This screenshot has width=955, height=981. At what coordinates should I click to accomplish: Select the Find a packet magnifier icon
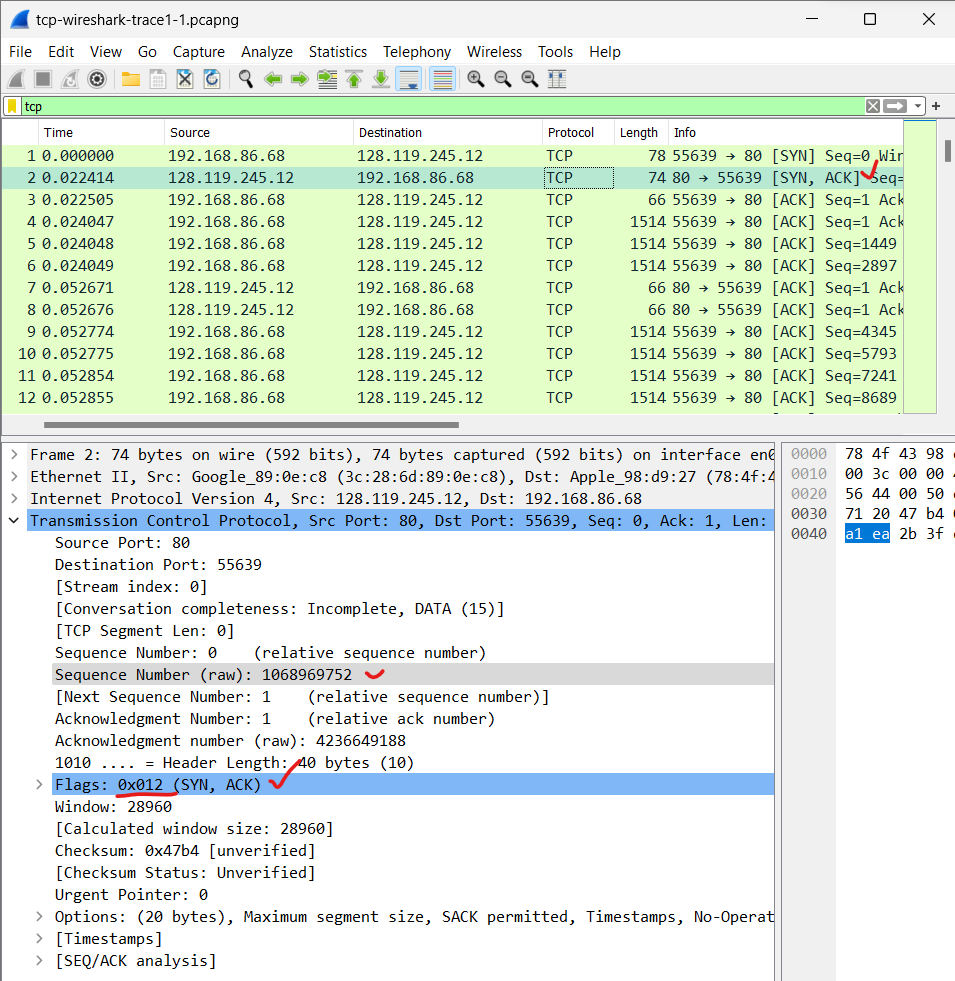pyautogui.click(x=246, y=78)
